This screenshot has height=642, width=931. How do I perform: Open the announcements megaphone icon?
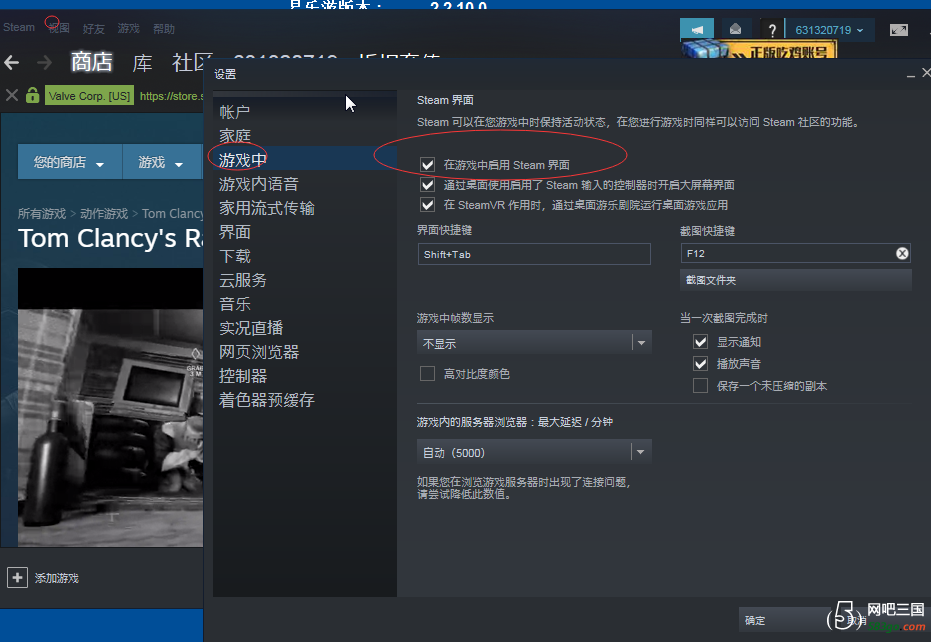coord(696,30)
